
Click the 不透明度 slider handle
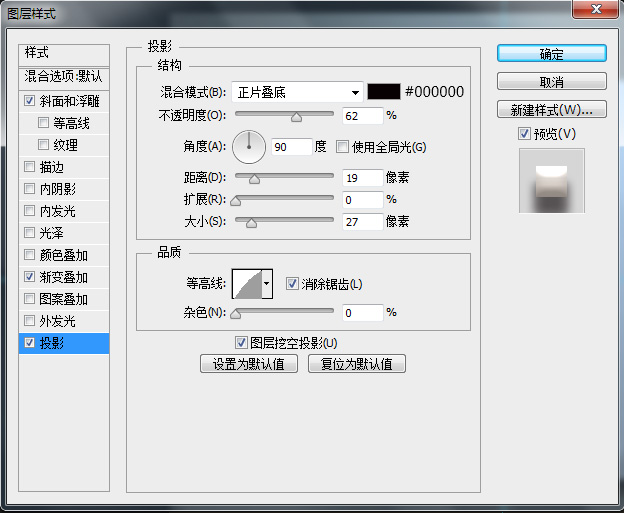(296, 117)
